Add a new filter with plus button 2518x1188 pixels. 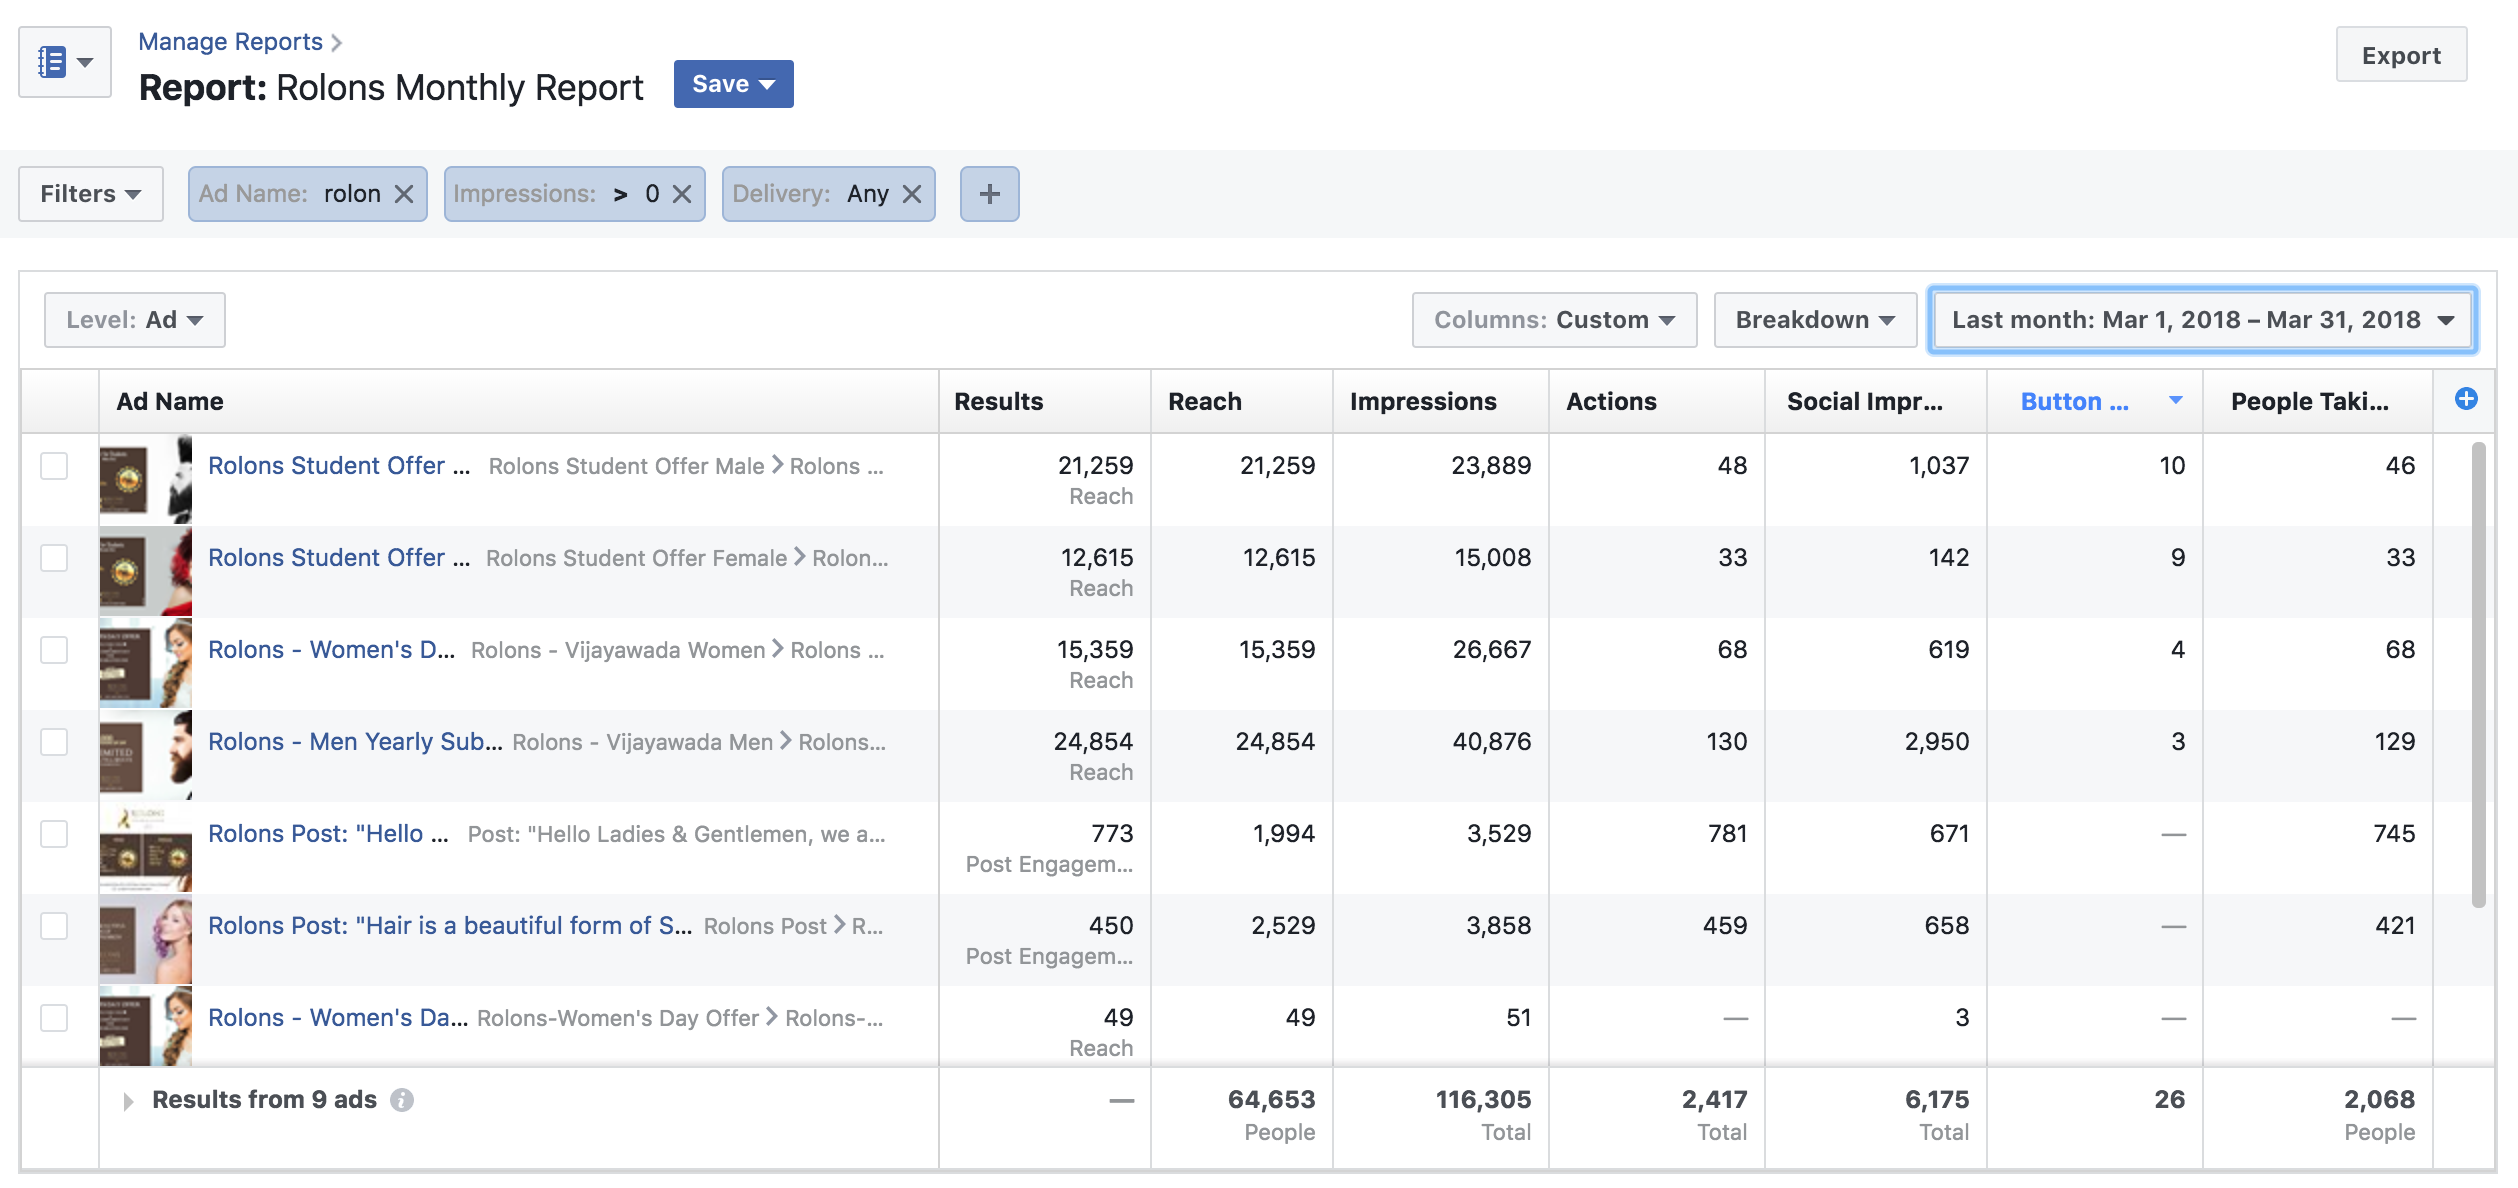989,194
